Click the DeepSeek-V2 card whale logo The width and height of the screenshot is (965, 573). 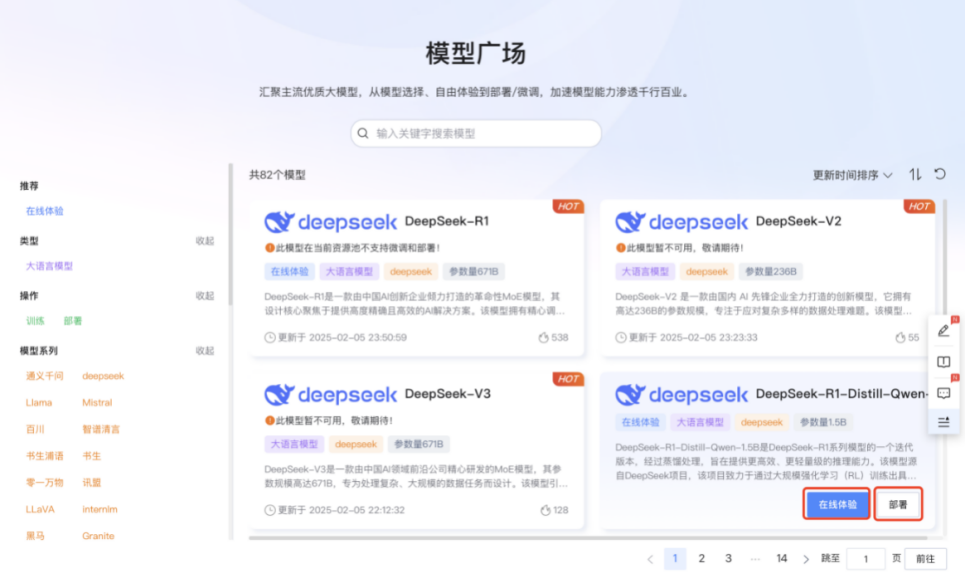[x=630, y=222]
